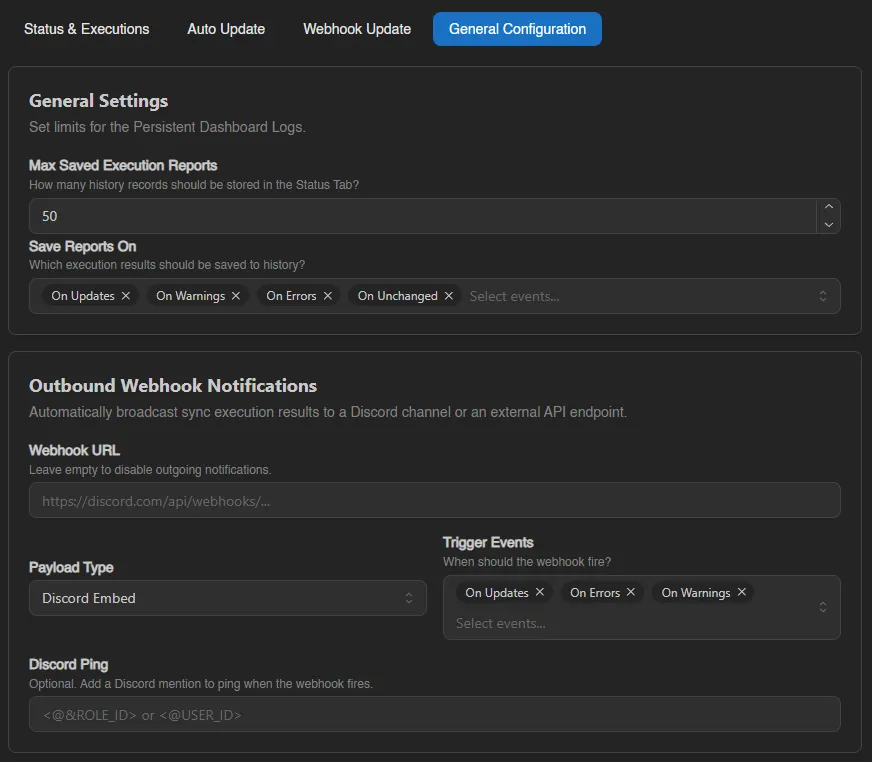Expand the Trigger Events dropdown chevron
The width and height of the screenshot is (872, 762).
point(823,607)
